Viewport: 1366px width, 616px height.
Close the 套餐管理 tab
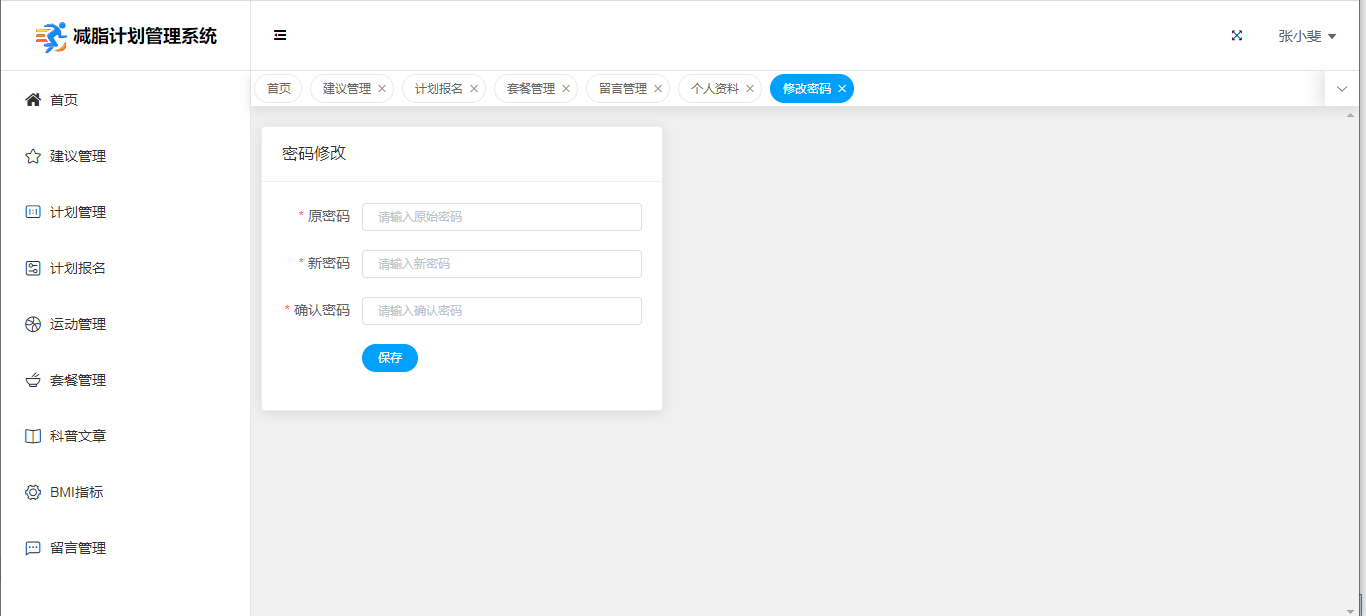pos(566,89)
